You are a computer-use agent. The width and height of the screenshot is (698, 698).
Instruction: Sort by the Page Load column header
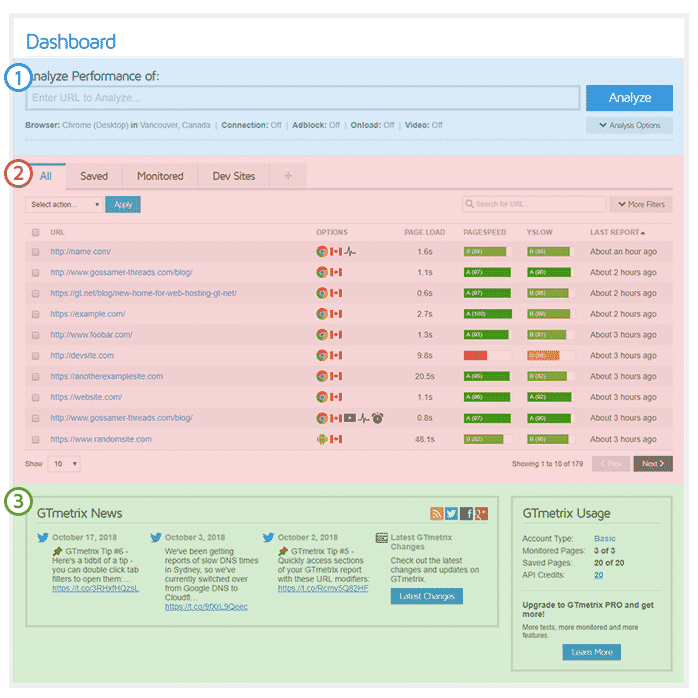pyautogui.click(x=424, y=232)
